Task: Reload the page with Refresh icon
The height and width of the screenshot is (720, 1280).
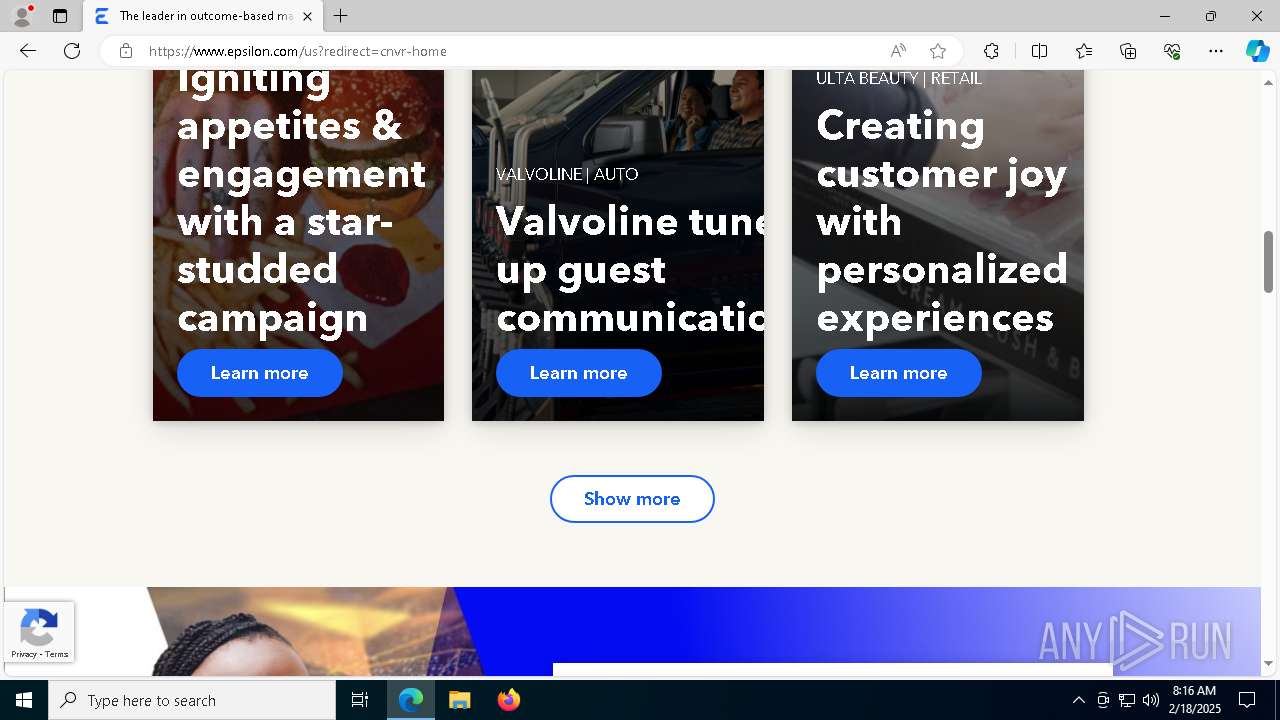Action: point(72,51)
